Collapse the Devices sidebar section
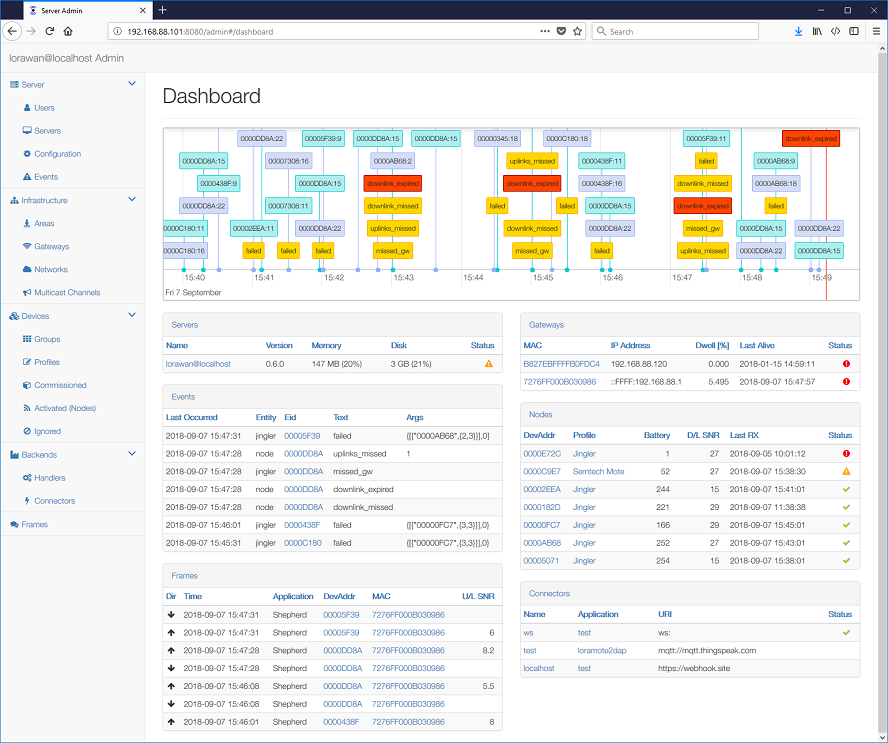The height and width of the screenshot is (743, 888). [132, 316]
